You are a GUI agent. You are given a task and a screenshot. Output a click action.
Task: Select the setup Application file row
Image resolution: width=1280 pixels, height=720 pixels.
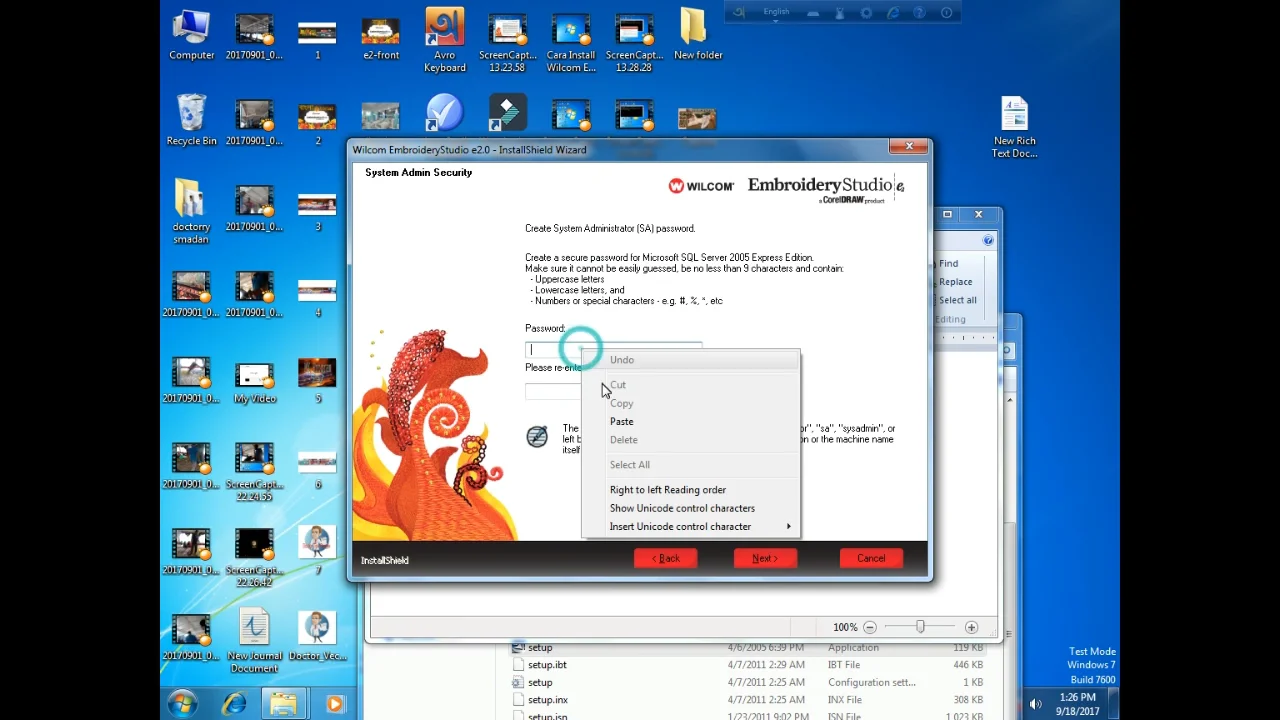pos(748,648)
